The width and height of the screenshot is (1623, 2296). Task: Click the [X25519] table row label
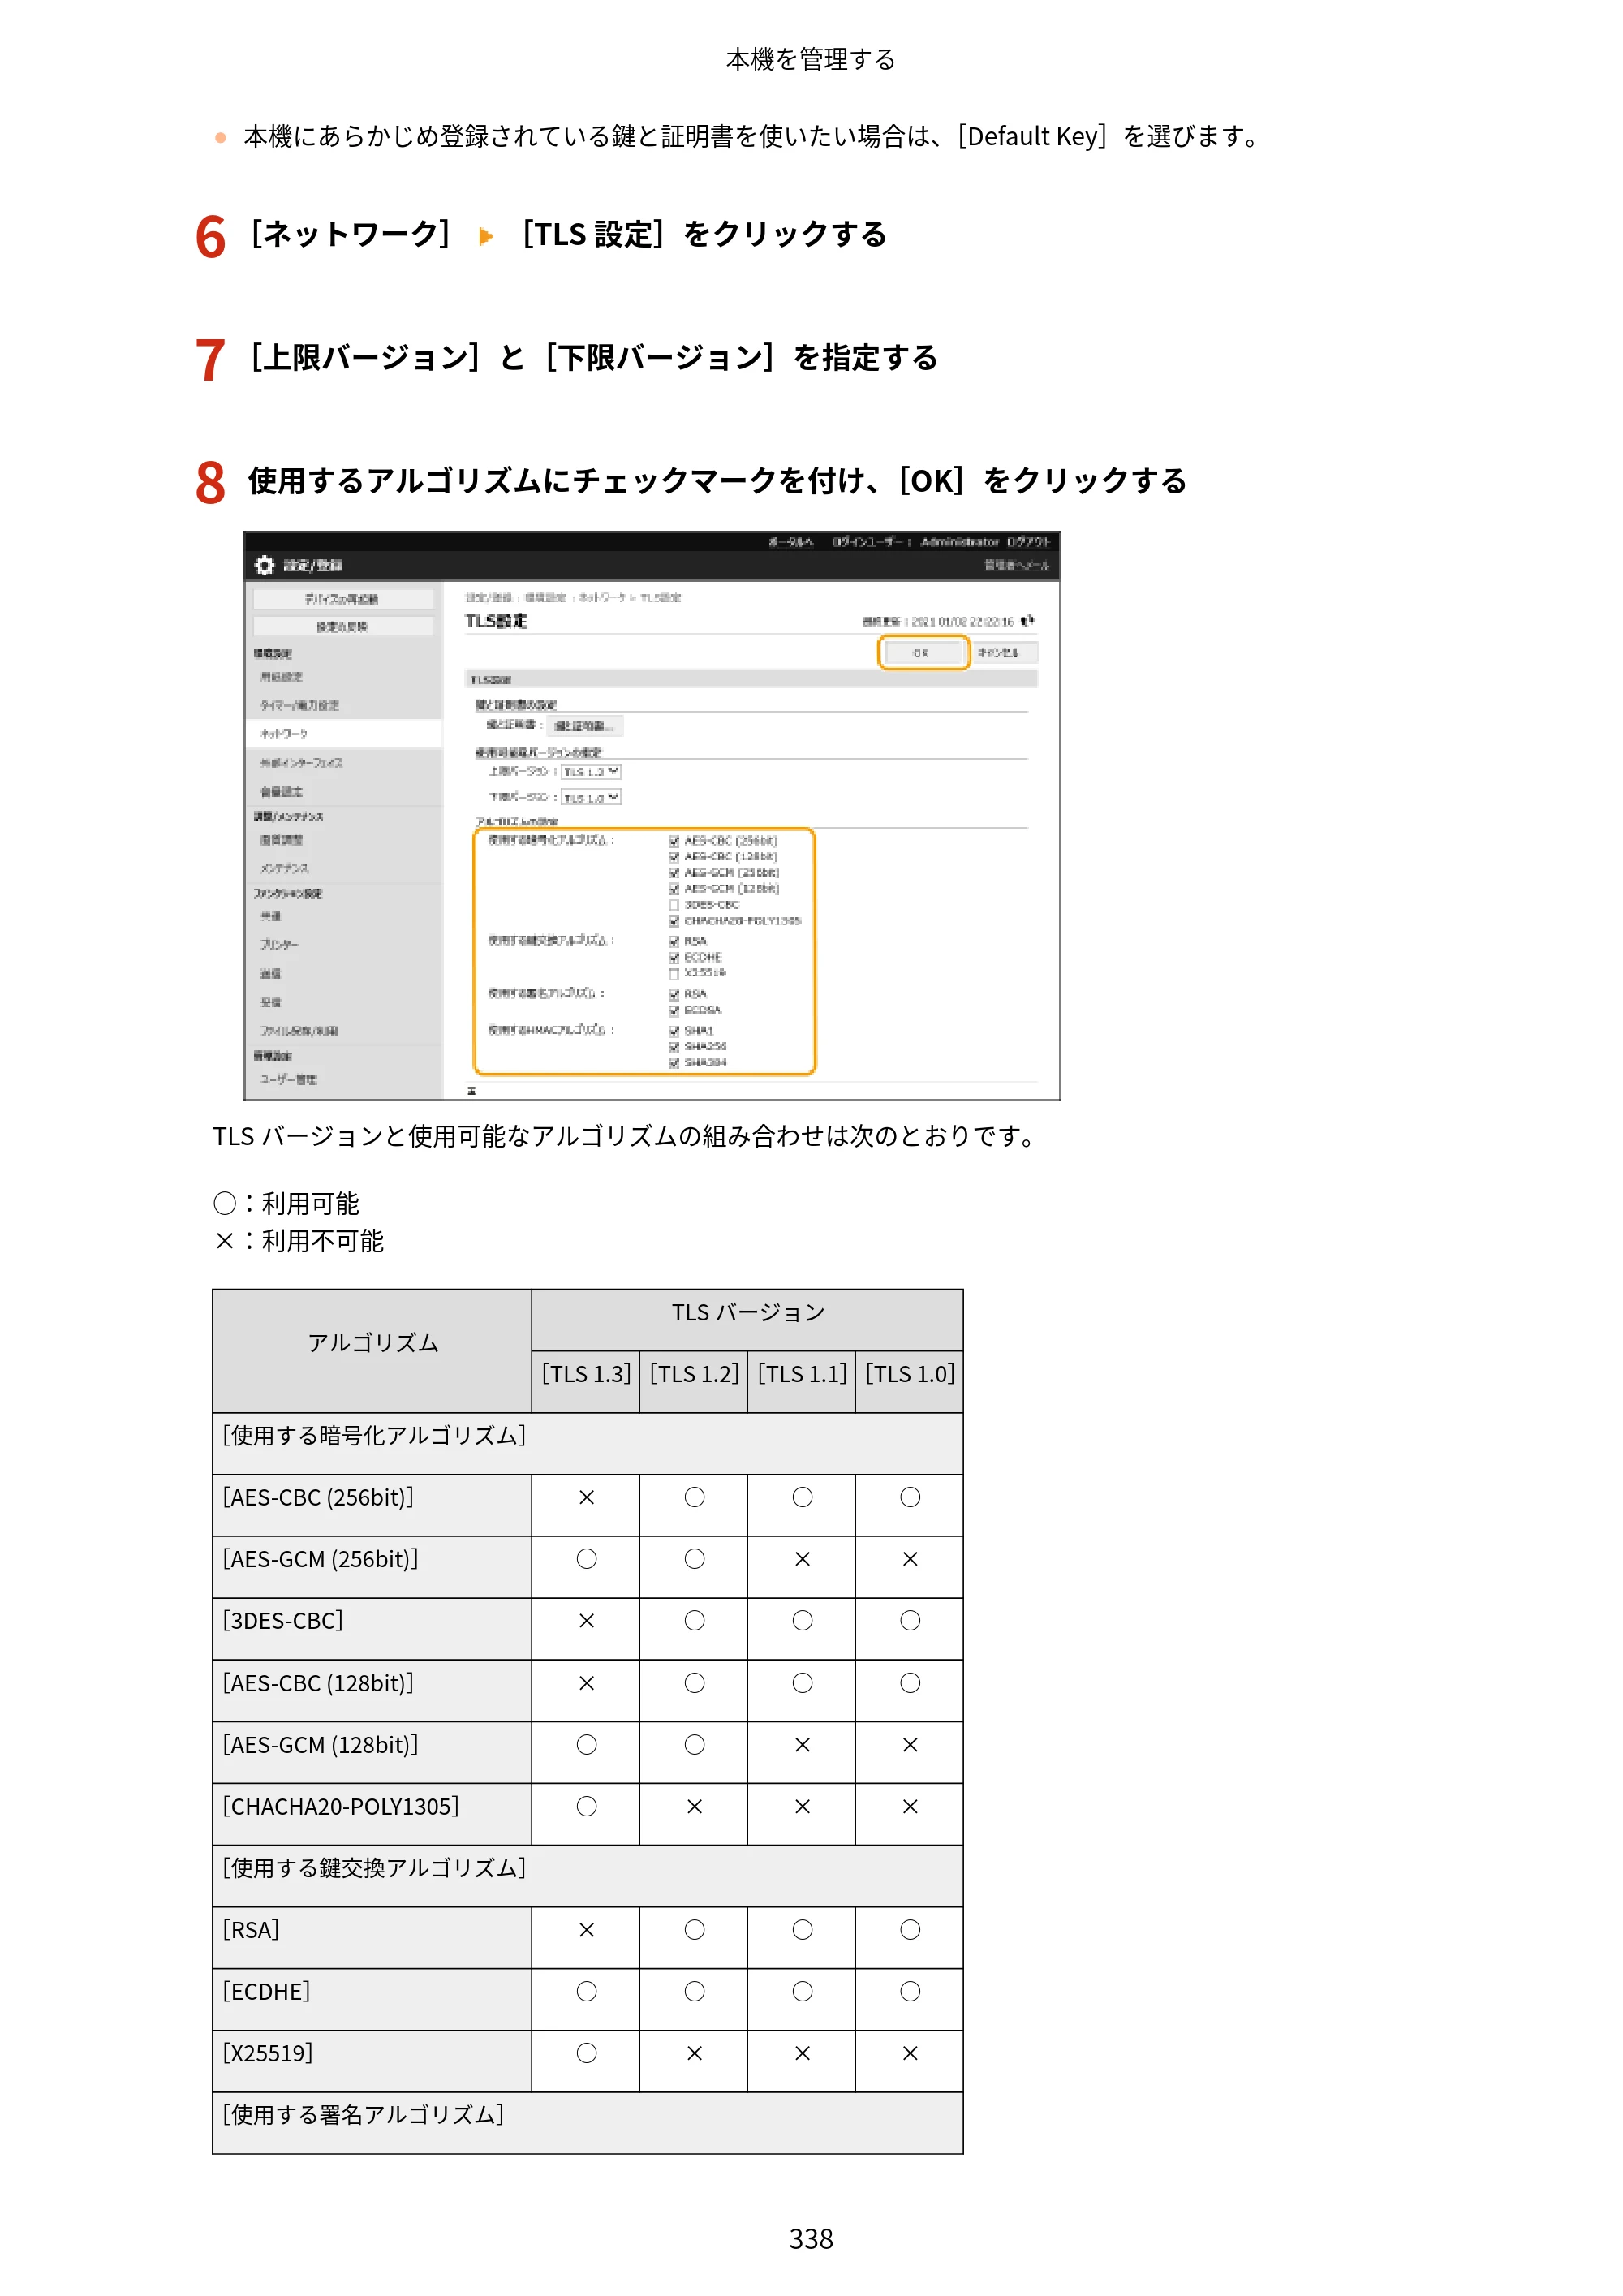[x=268, y=2054]
